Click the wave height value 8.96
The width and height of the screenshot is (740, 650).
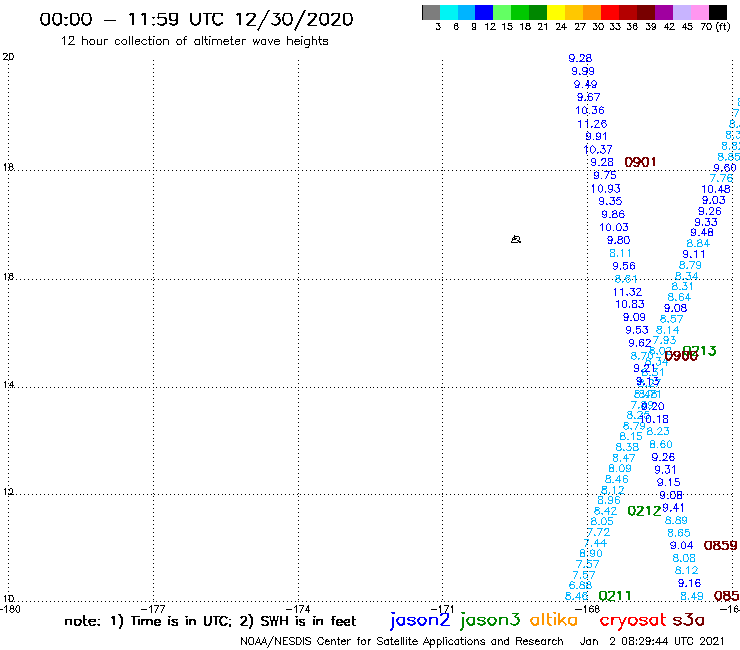coord(609,500)
